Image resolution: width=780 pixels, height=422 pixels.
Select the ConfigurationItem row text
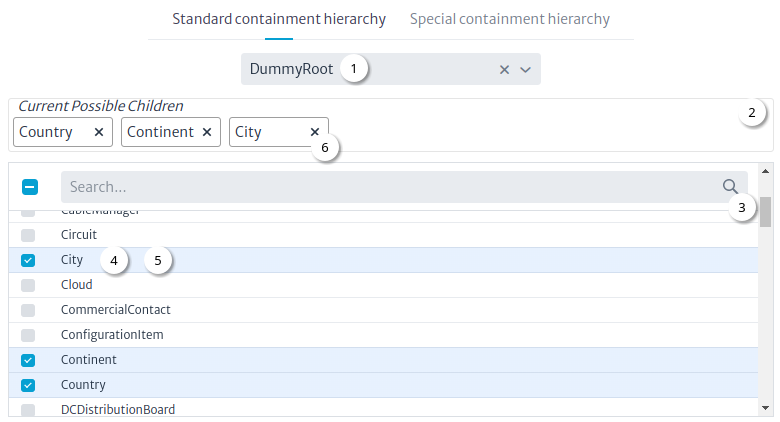pyautogui.click(x=112, y=334)
